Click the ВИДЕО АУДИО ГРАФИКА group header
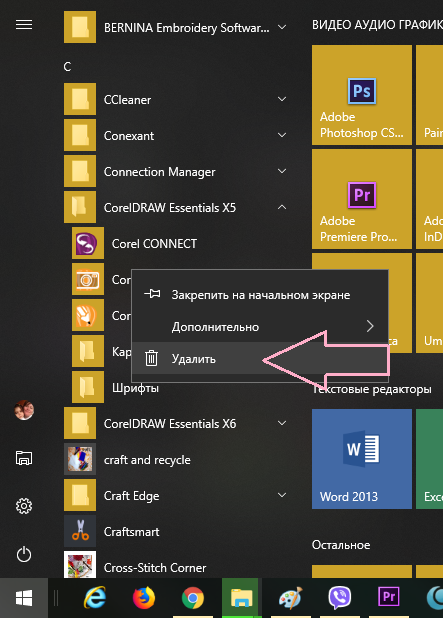This screenshot has width=443, height=618. [377, 25]
